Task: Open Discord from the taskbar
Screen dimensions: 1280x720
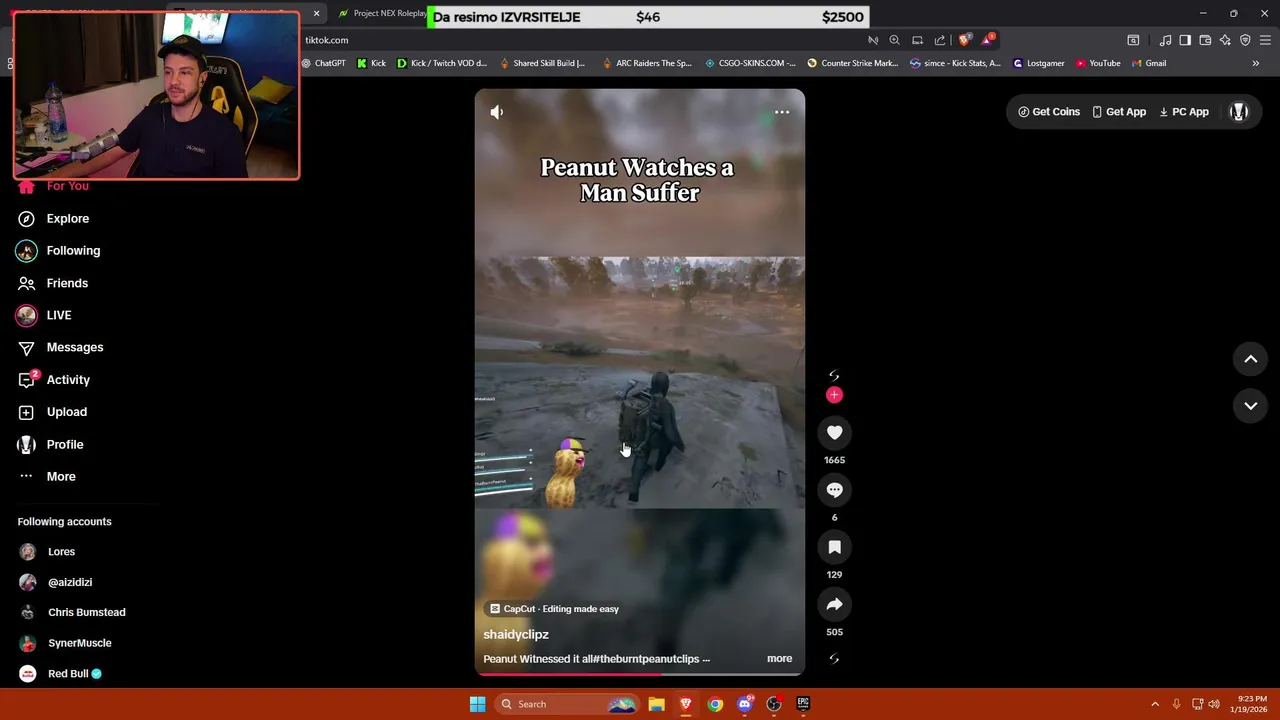Action: (744, 704)
